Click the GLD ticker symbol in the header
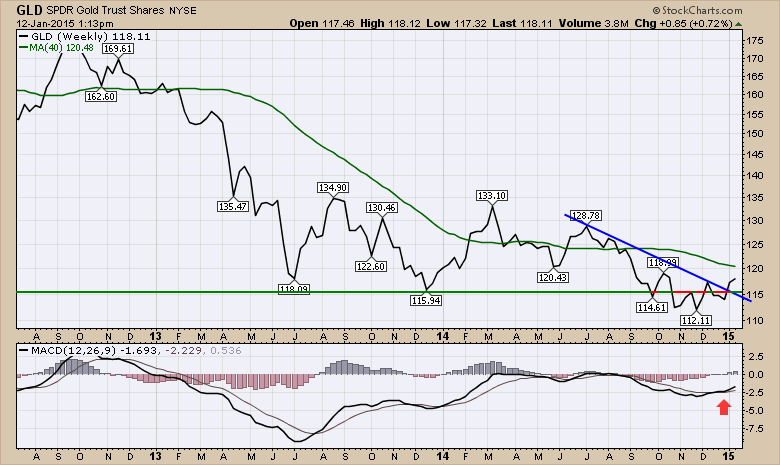 click(x=29, y=10)
